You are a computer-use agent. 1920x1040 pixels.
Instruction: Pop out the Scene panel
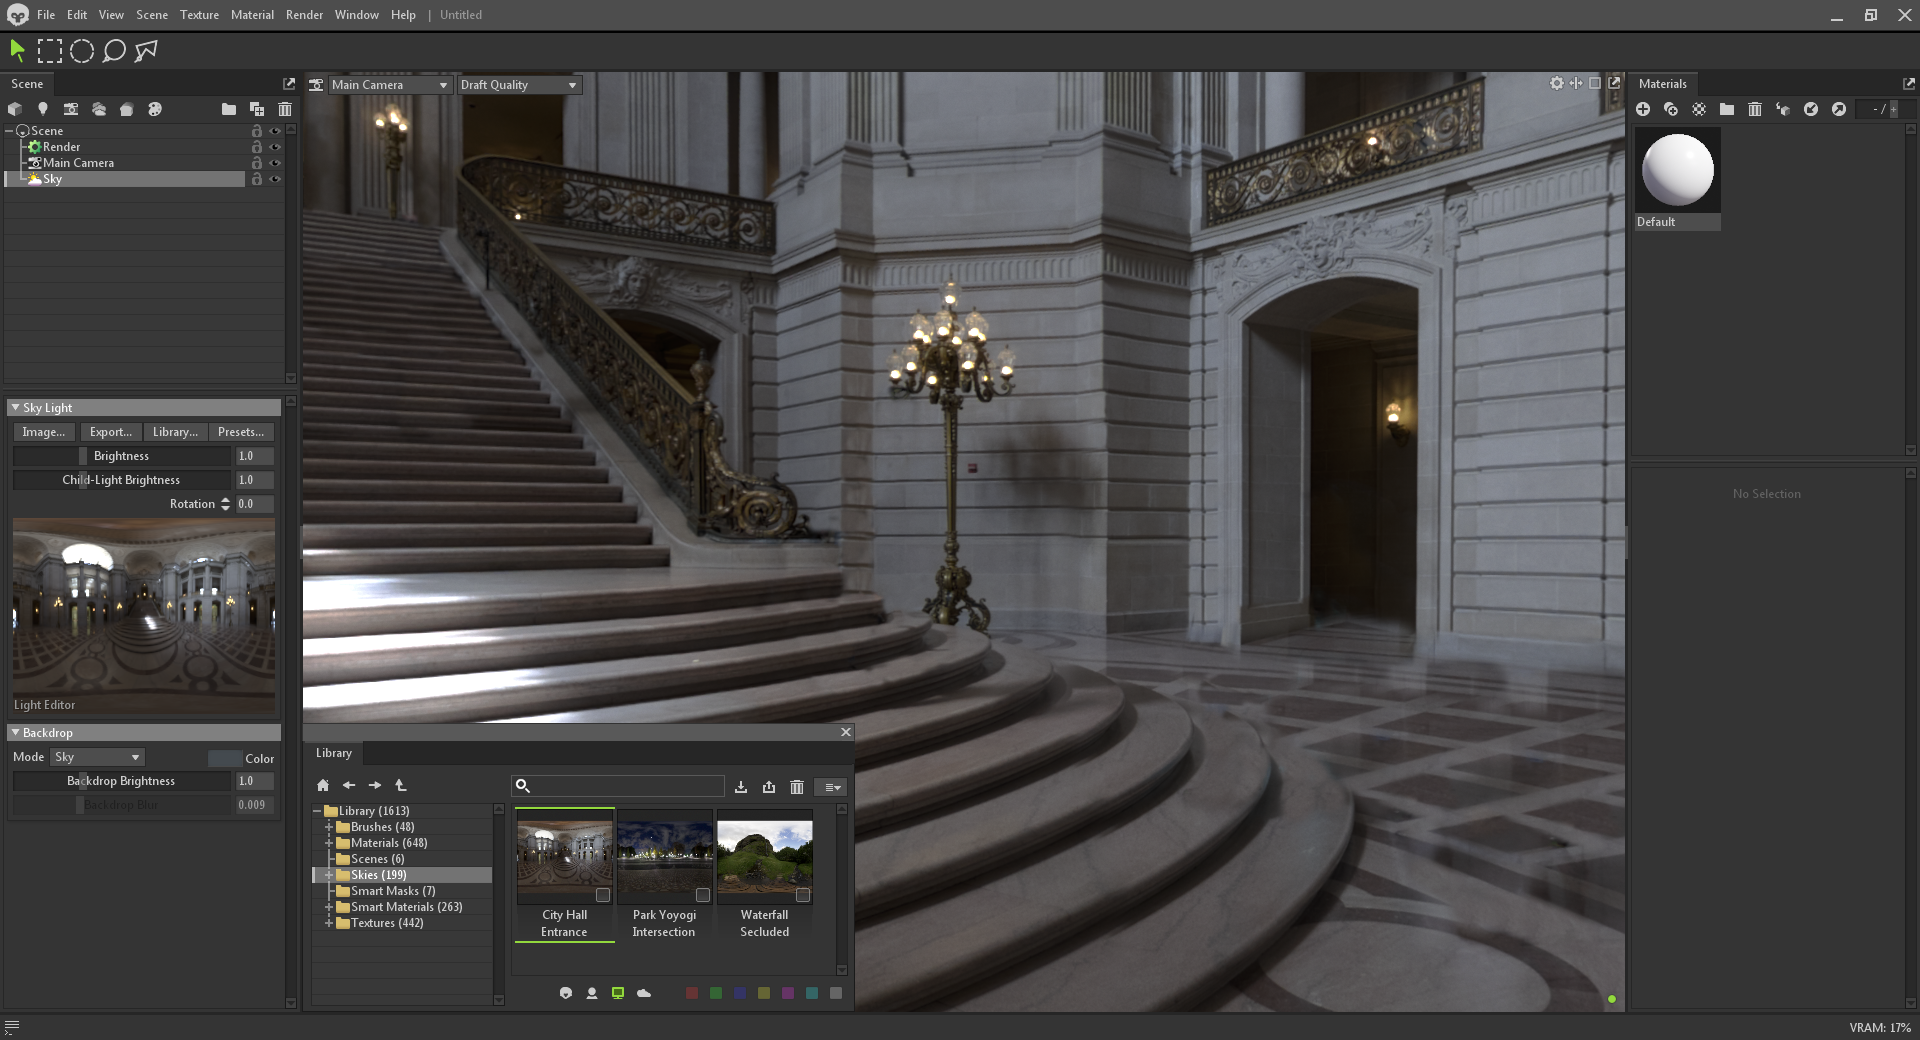click(289, 84)
